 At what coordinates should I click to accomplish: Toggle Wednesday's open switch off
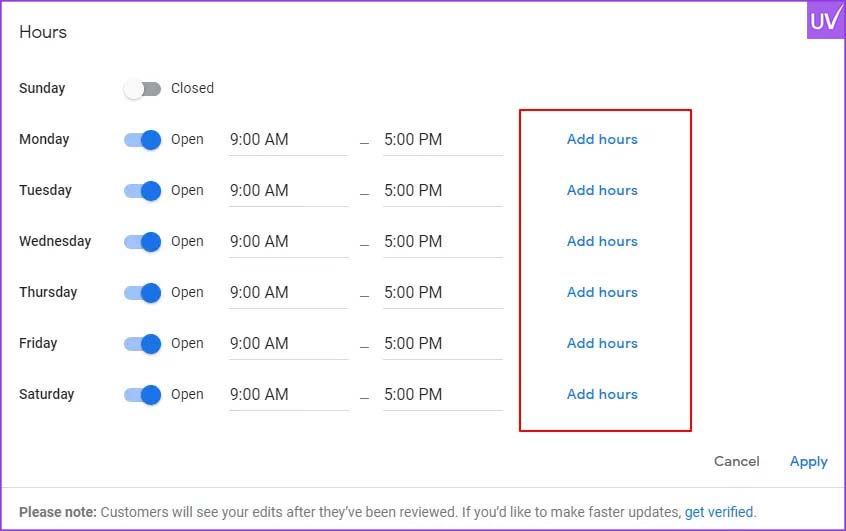(x=142, y=242)
